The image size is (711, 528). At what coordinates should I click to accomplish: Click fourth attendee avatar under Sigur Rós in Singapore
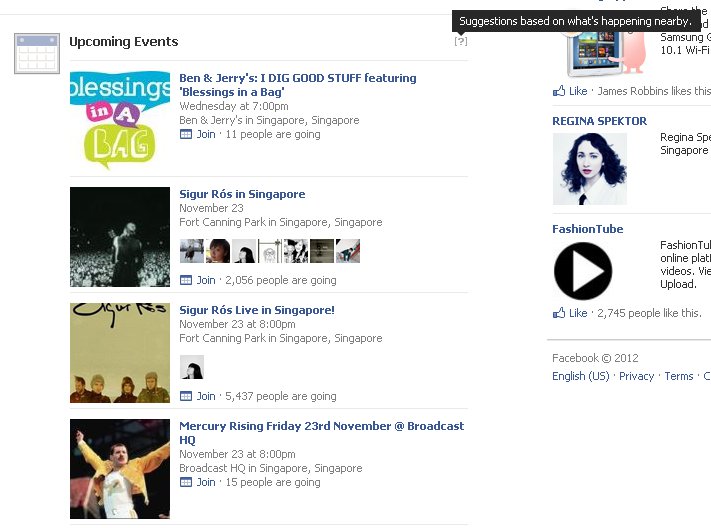tap(270, 251)
